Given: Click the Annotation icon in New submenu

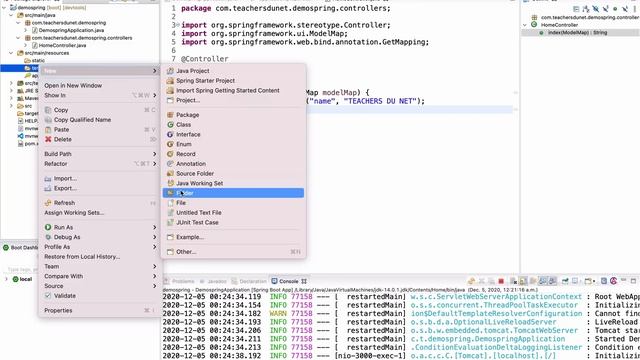Looking at the screenshot, I should pos(170,164).
